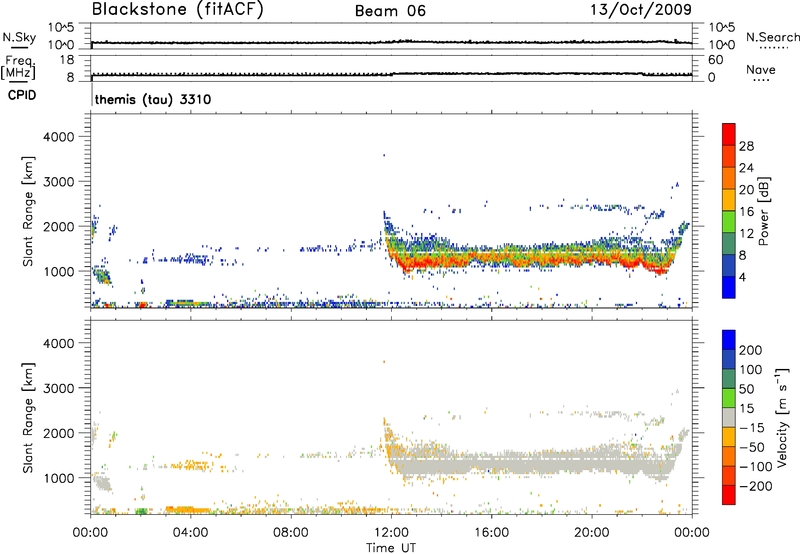
Task: Select the 'Nave' label
Action: tap(761, 69)
